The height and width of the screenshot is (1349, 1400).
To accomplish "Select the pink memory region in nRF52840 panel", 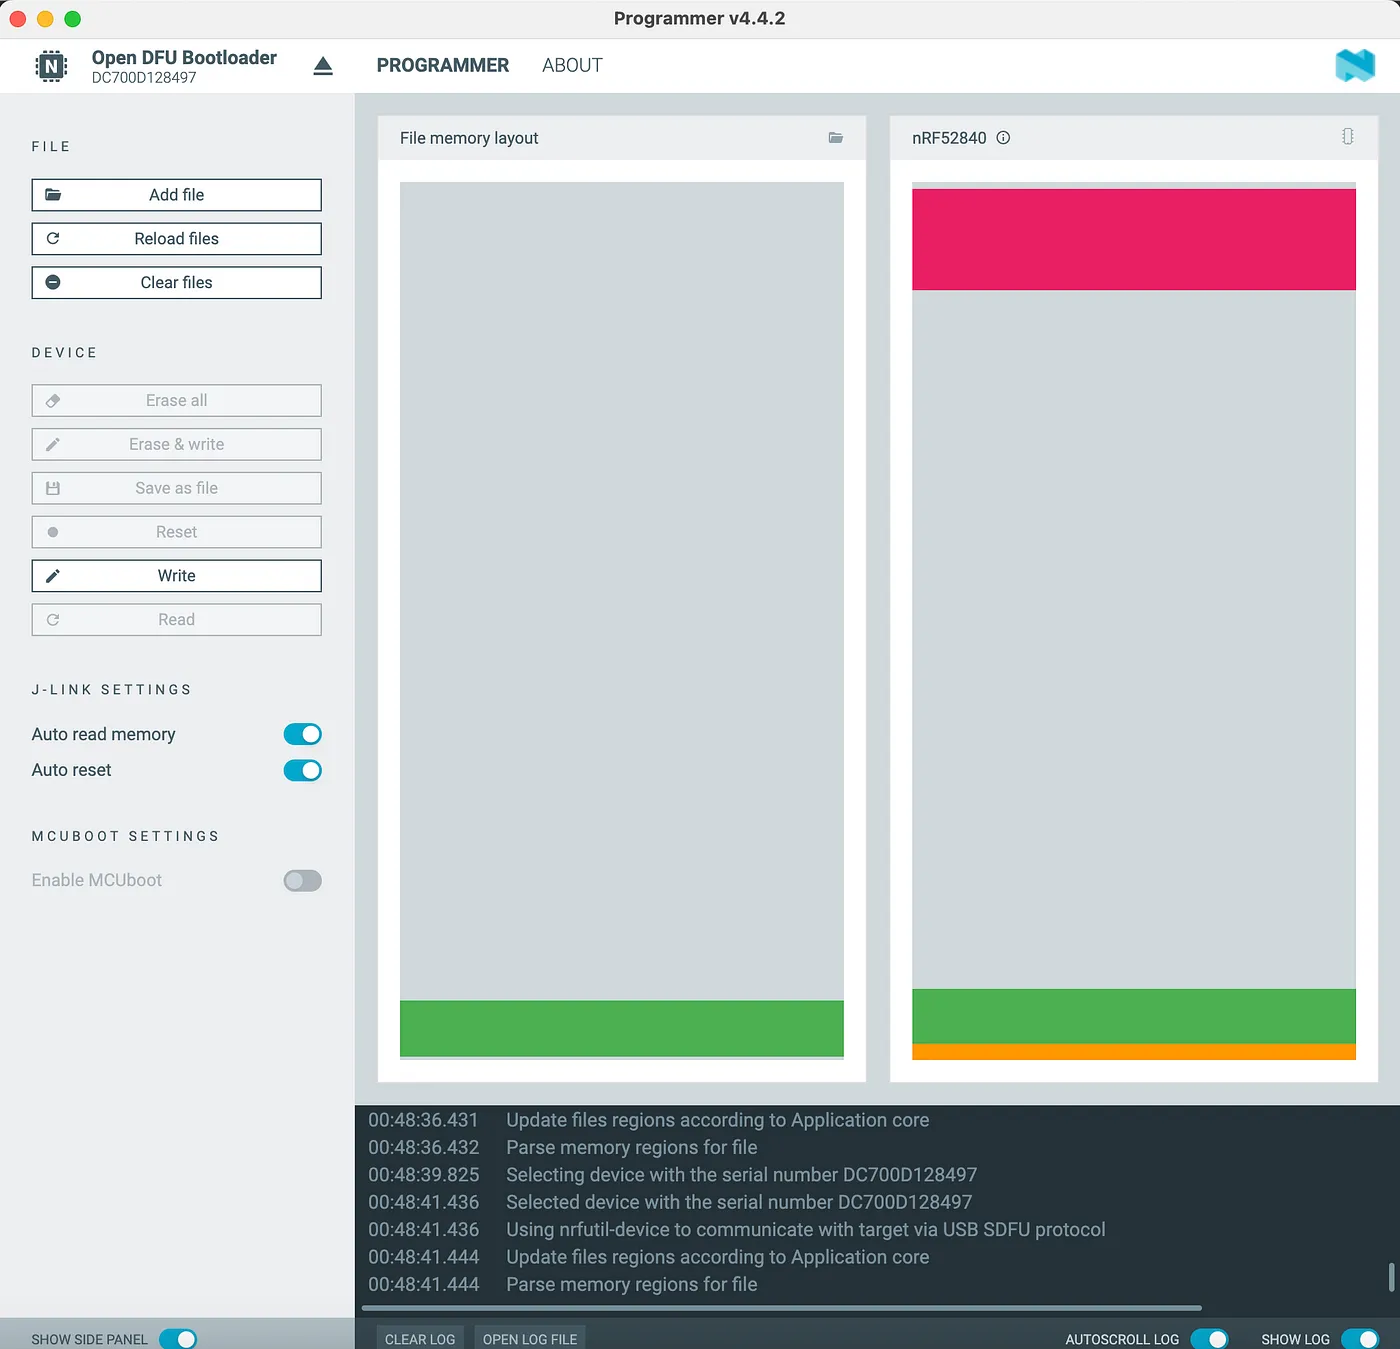I will point(1134,239).
